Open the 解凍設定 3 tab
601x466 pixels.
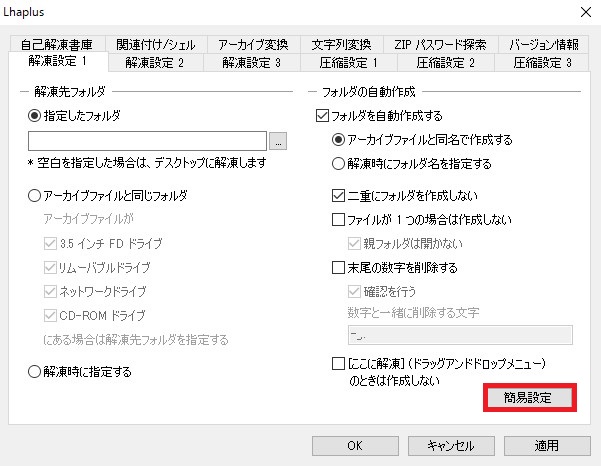point(252,62)
